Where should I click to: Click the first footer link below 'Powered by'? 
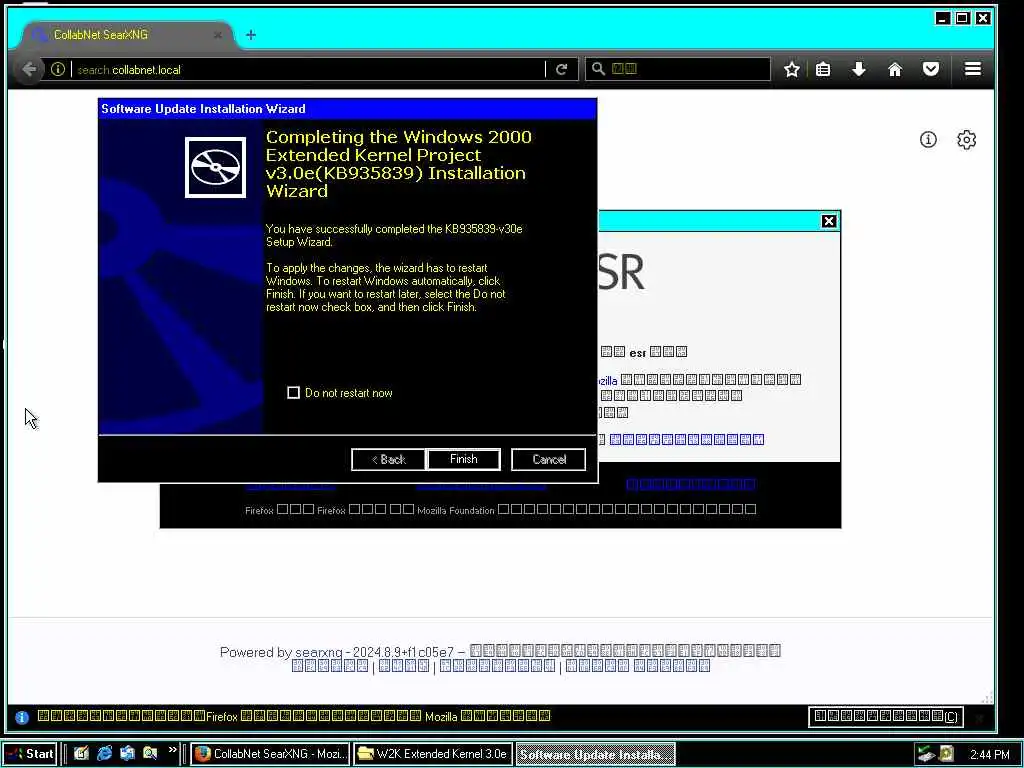click(x=330, y=666)
